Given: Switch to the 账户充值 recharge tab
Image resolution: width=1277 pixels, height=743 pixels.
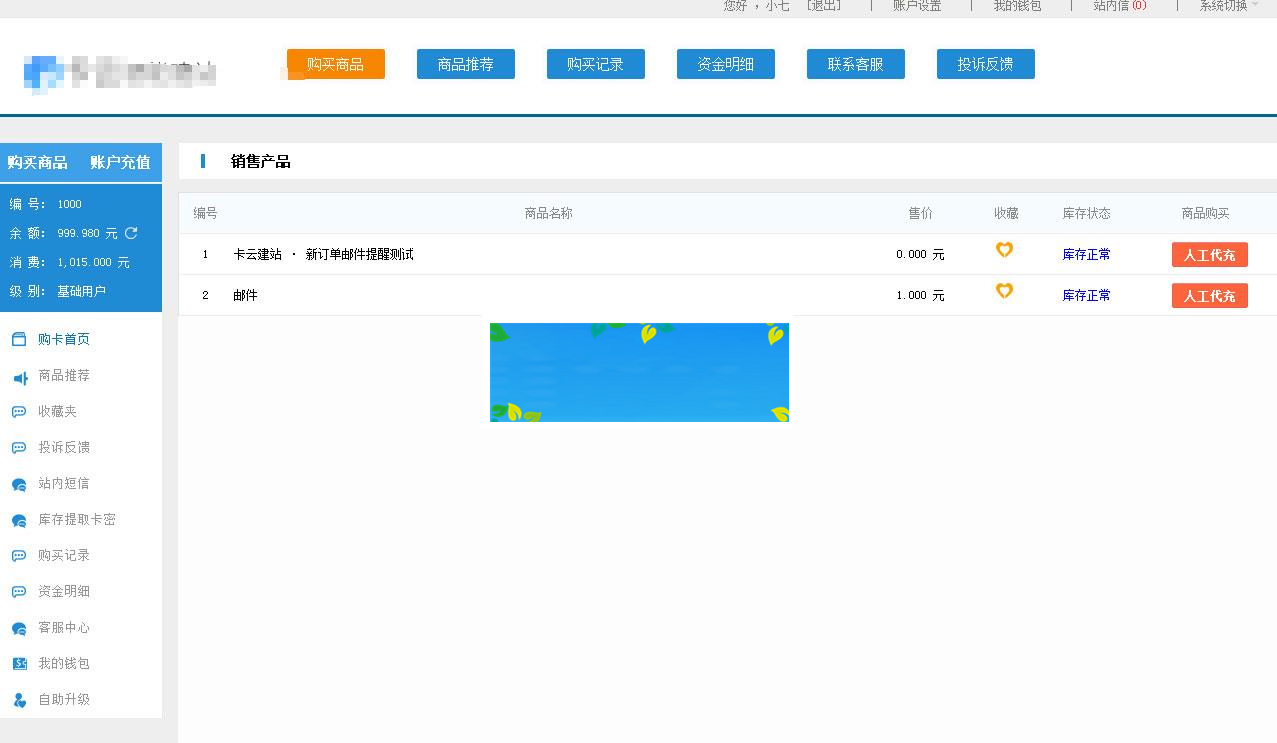Looking at the screenshot, I should coord(119,162).
